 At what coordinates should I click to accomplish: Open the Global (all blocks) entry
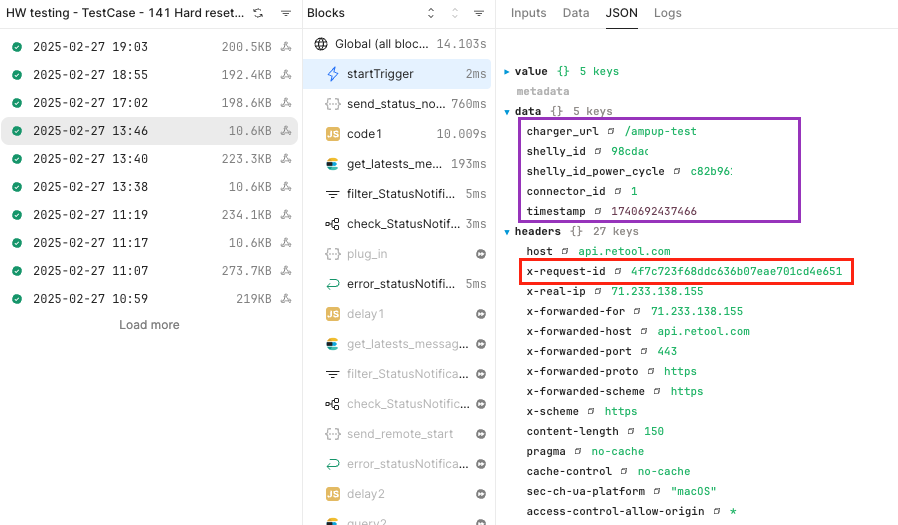(399, 44)
